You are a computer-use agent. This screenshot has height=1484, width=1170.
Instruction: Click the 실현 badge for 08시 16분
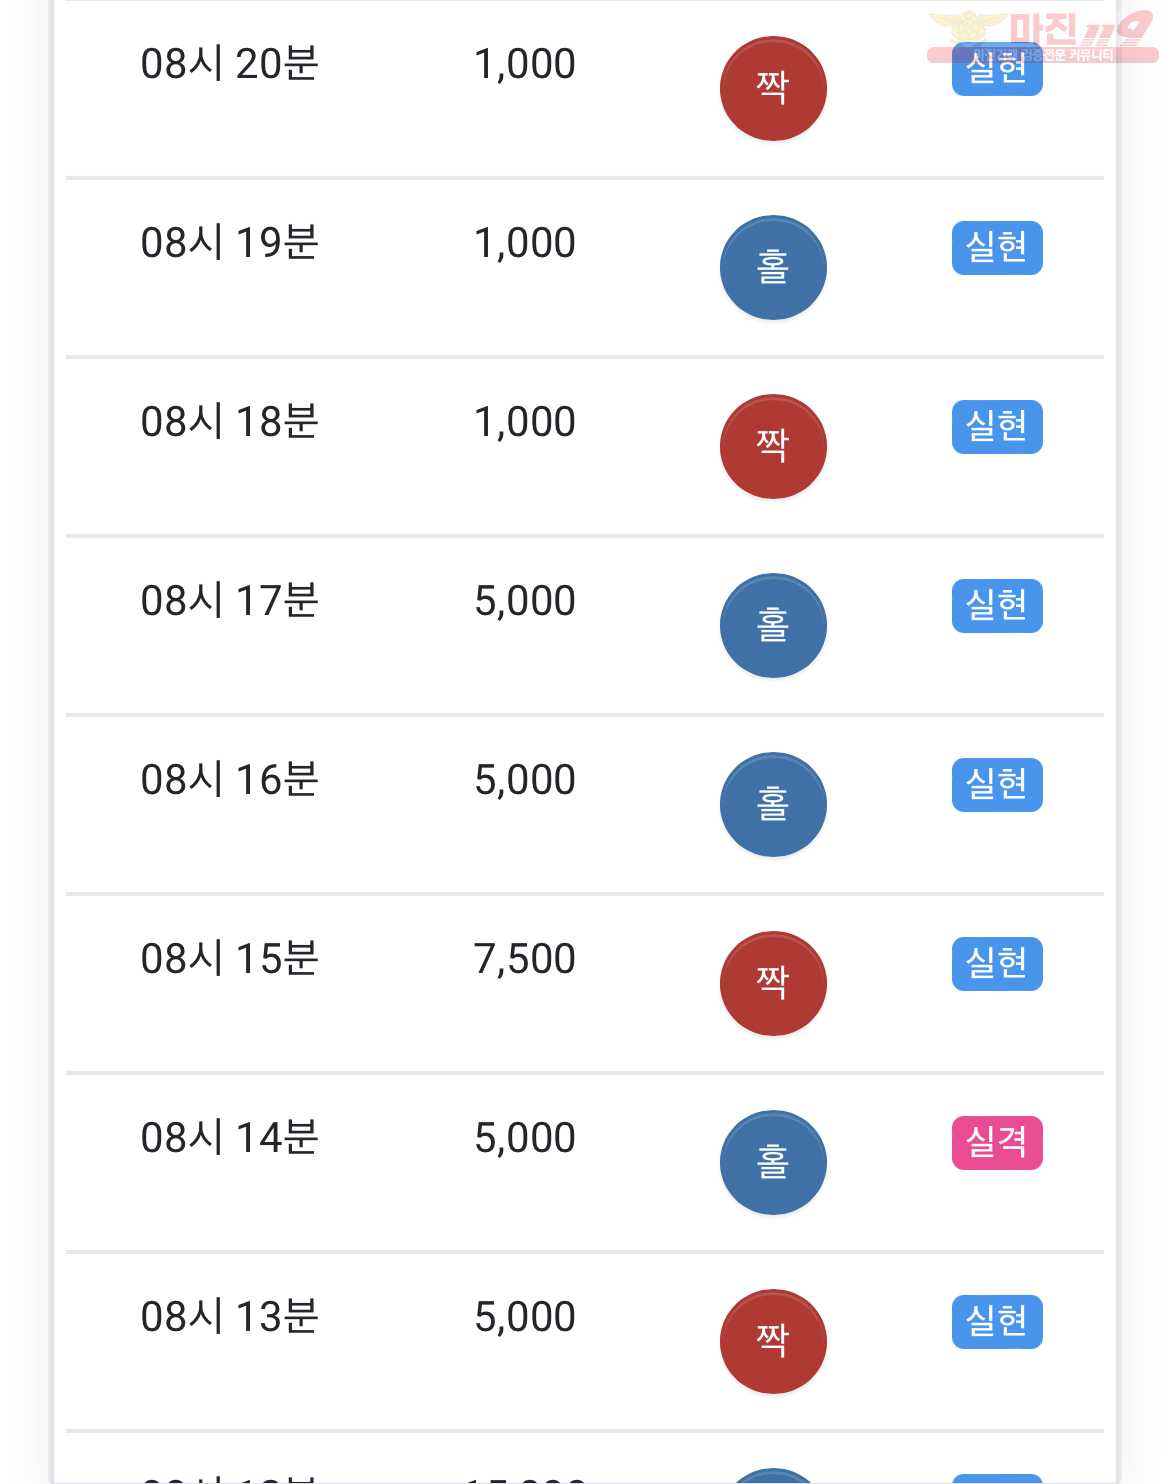click(997, 785)
